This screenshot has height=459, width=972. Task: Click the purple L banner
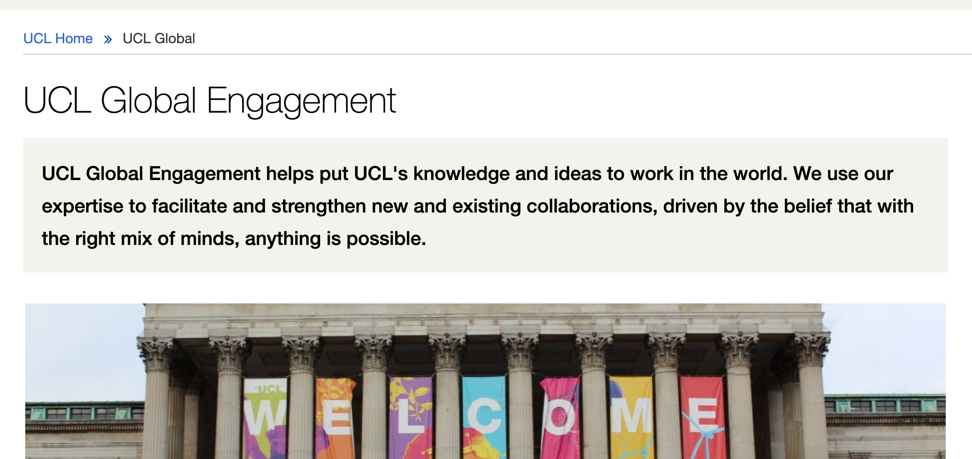pos(410,418)
